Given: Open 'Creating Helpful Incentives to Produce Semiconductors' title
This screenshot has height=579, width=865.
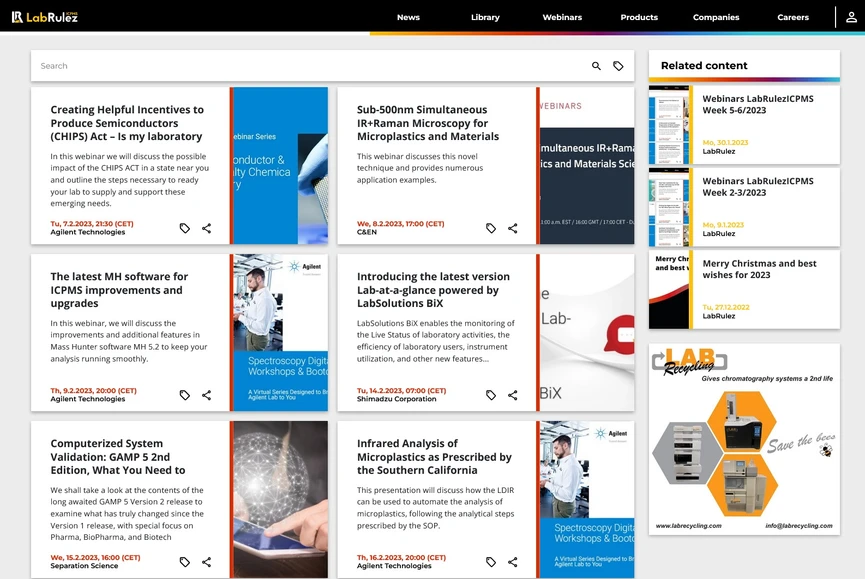Looking at the screenshot, I should (127, 123).
